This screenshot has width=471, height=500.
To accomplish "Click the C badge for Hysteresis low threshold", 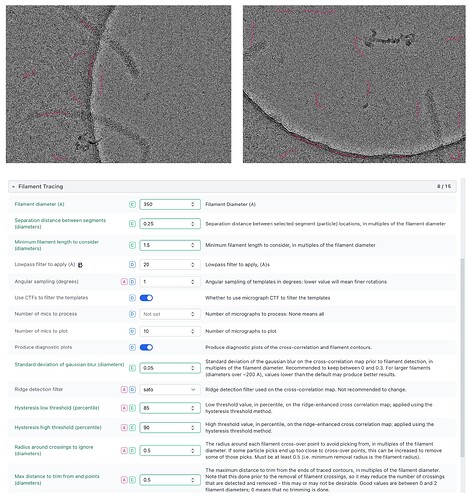I will point(132,408).
